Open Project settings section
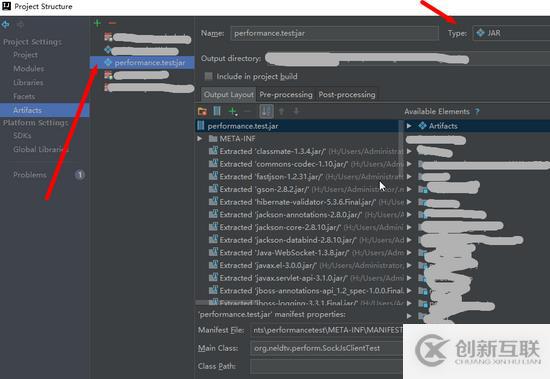The height and width of the screenshot is (379, 550). [x=25, y=55]
